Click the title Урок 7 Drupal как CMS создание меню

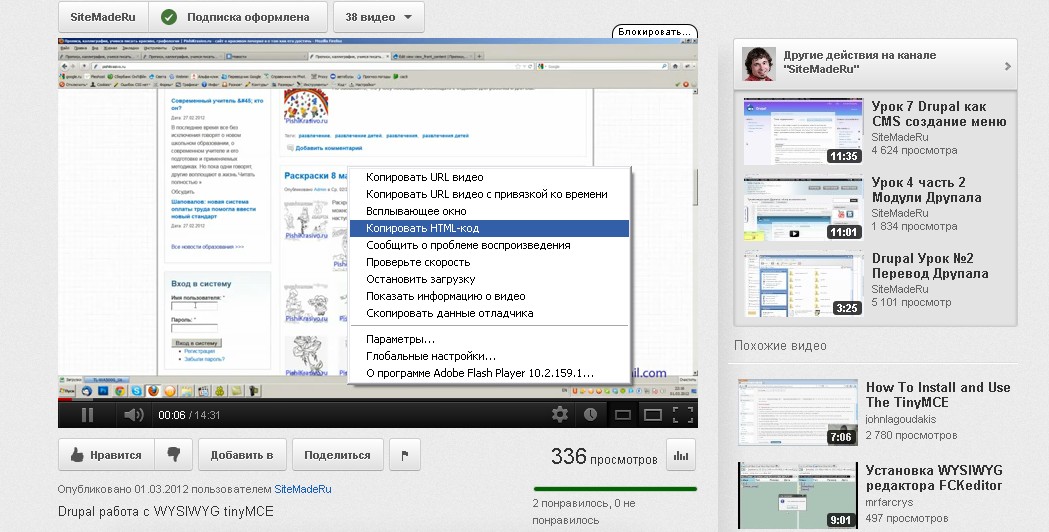[x=939, y=114]
